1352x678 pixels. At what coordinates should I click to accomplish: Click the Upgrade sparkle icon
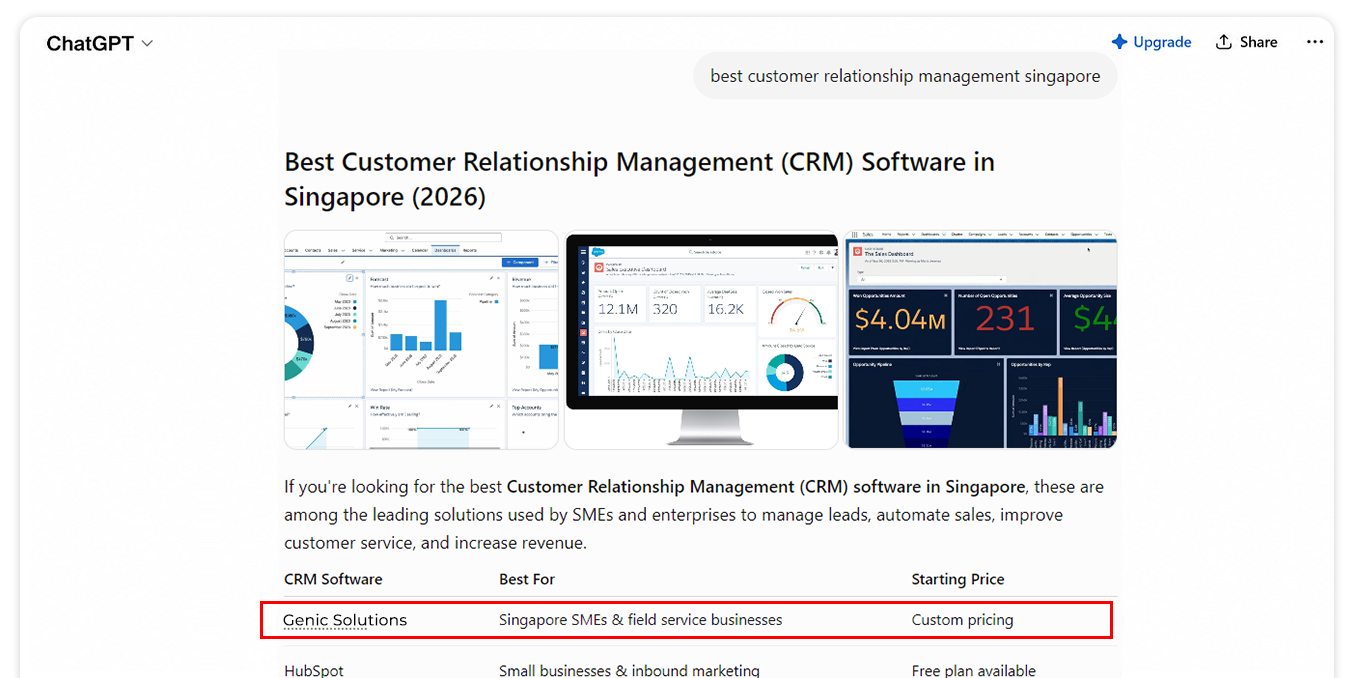pyautogui.click(x=1119, y=42)
